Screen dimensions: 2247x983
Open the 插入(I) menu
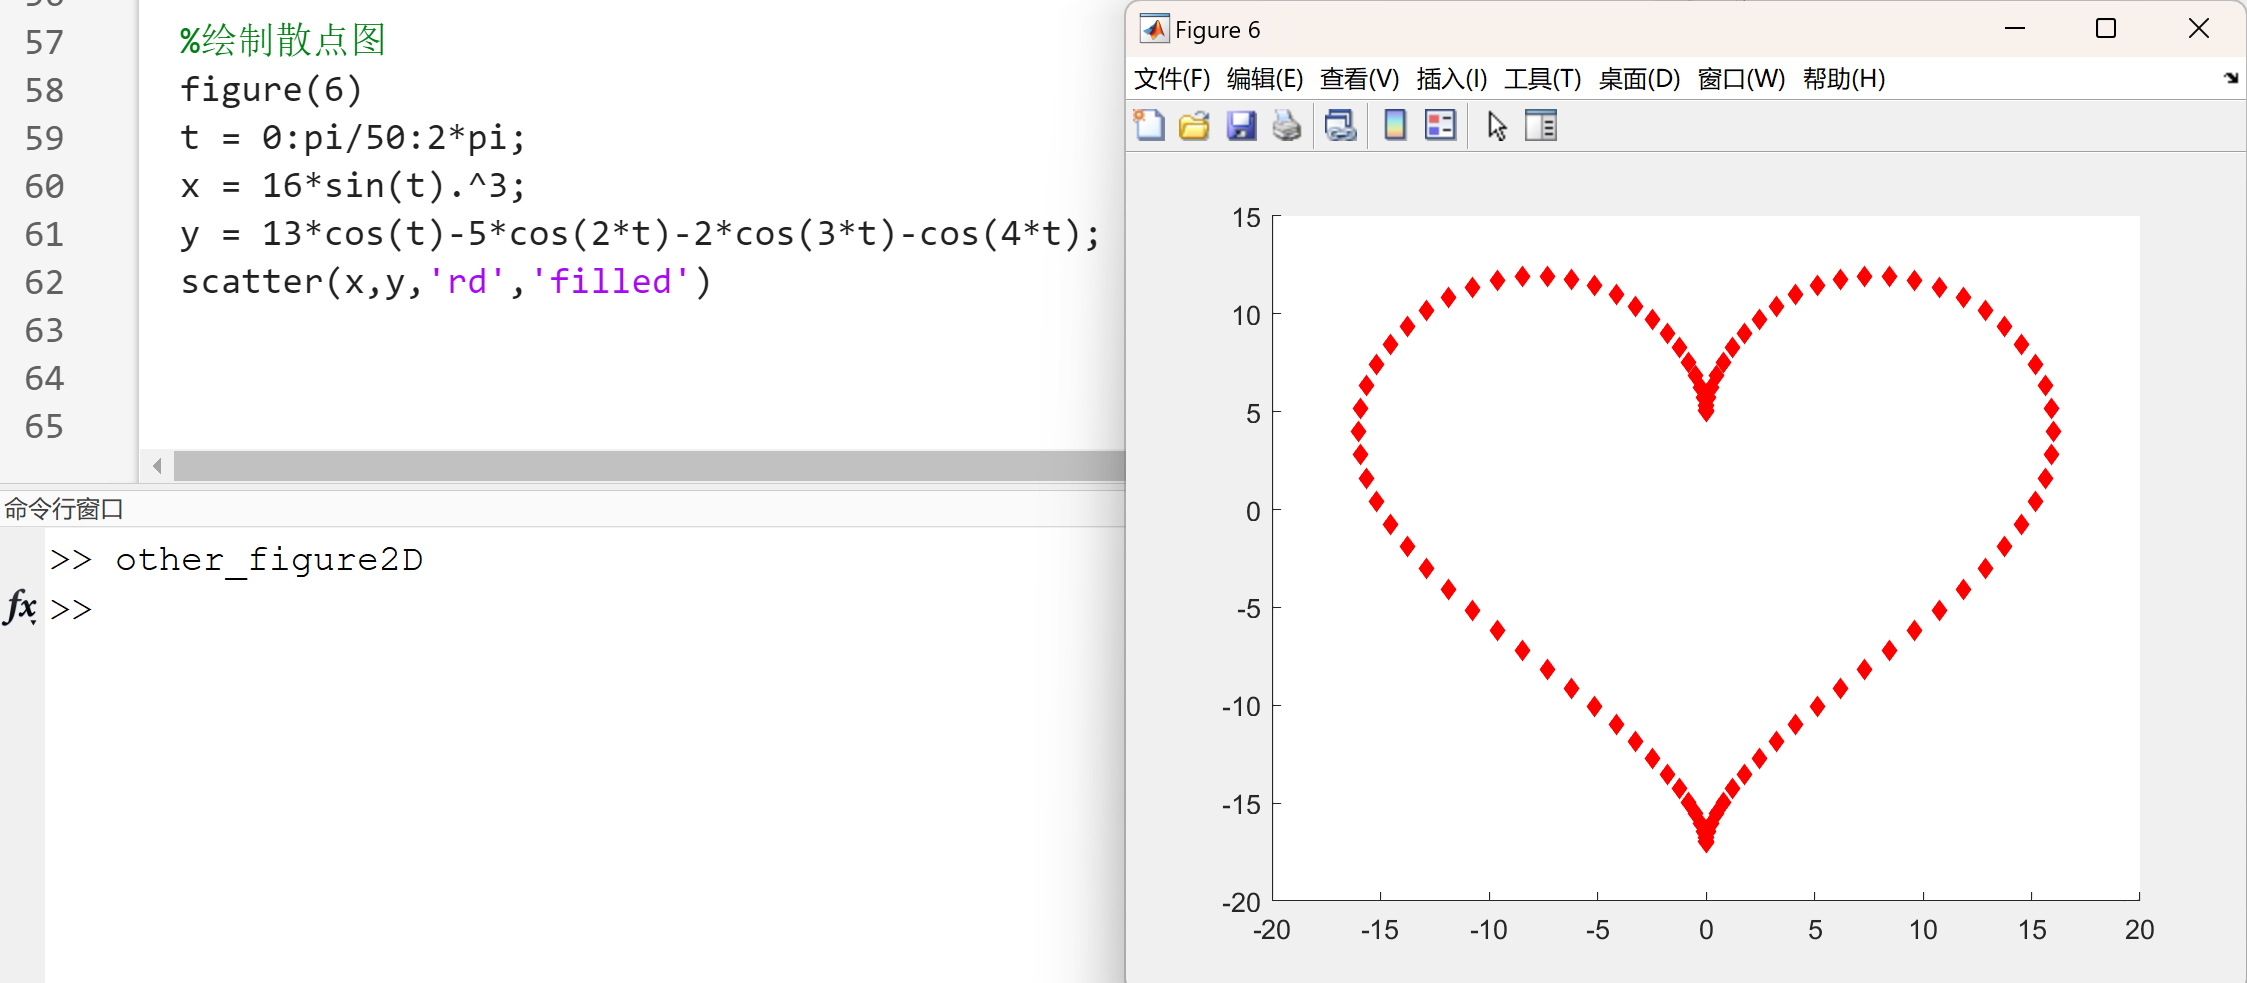1452,79
